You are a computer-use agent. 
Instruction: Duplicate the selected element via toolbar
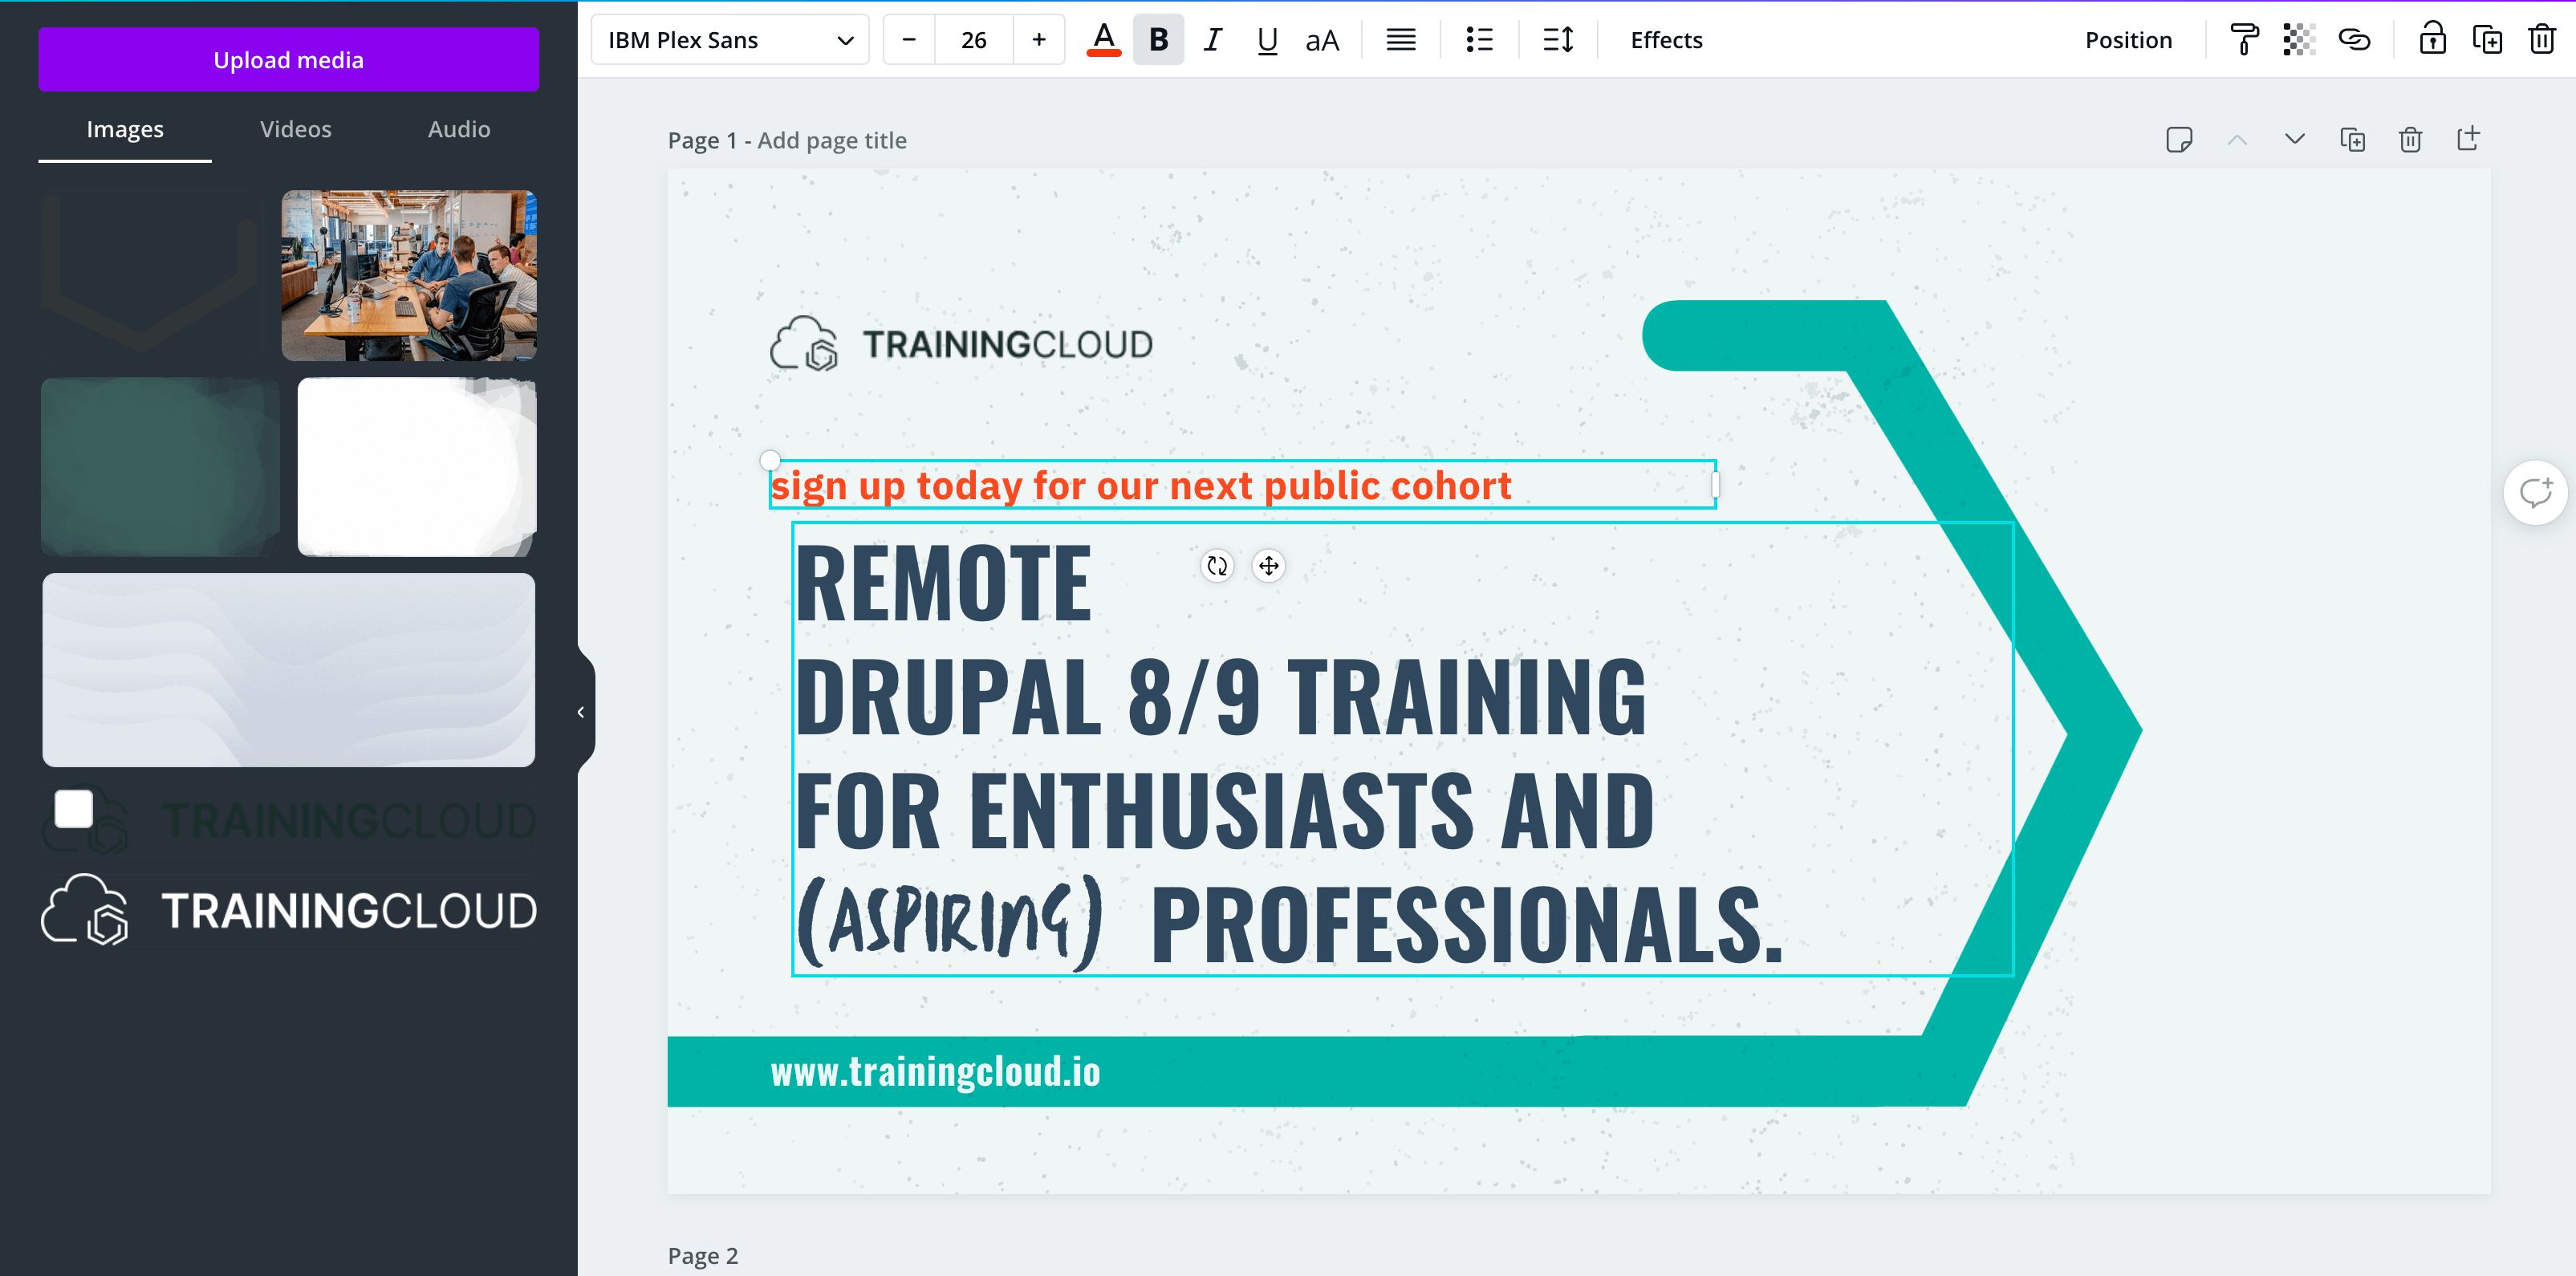(x=2487, y=40)
